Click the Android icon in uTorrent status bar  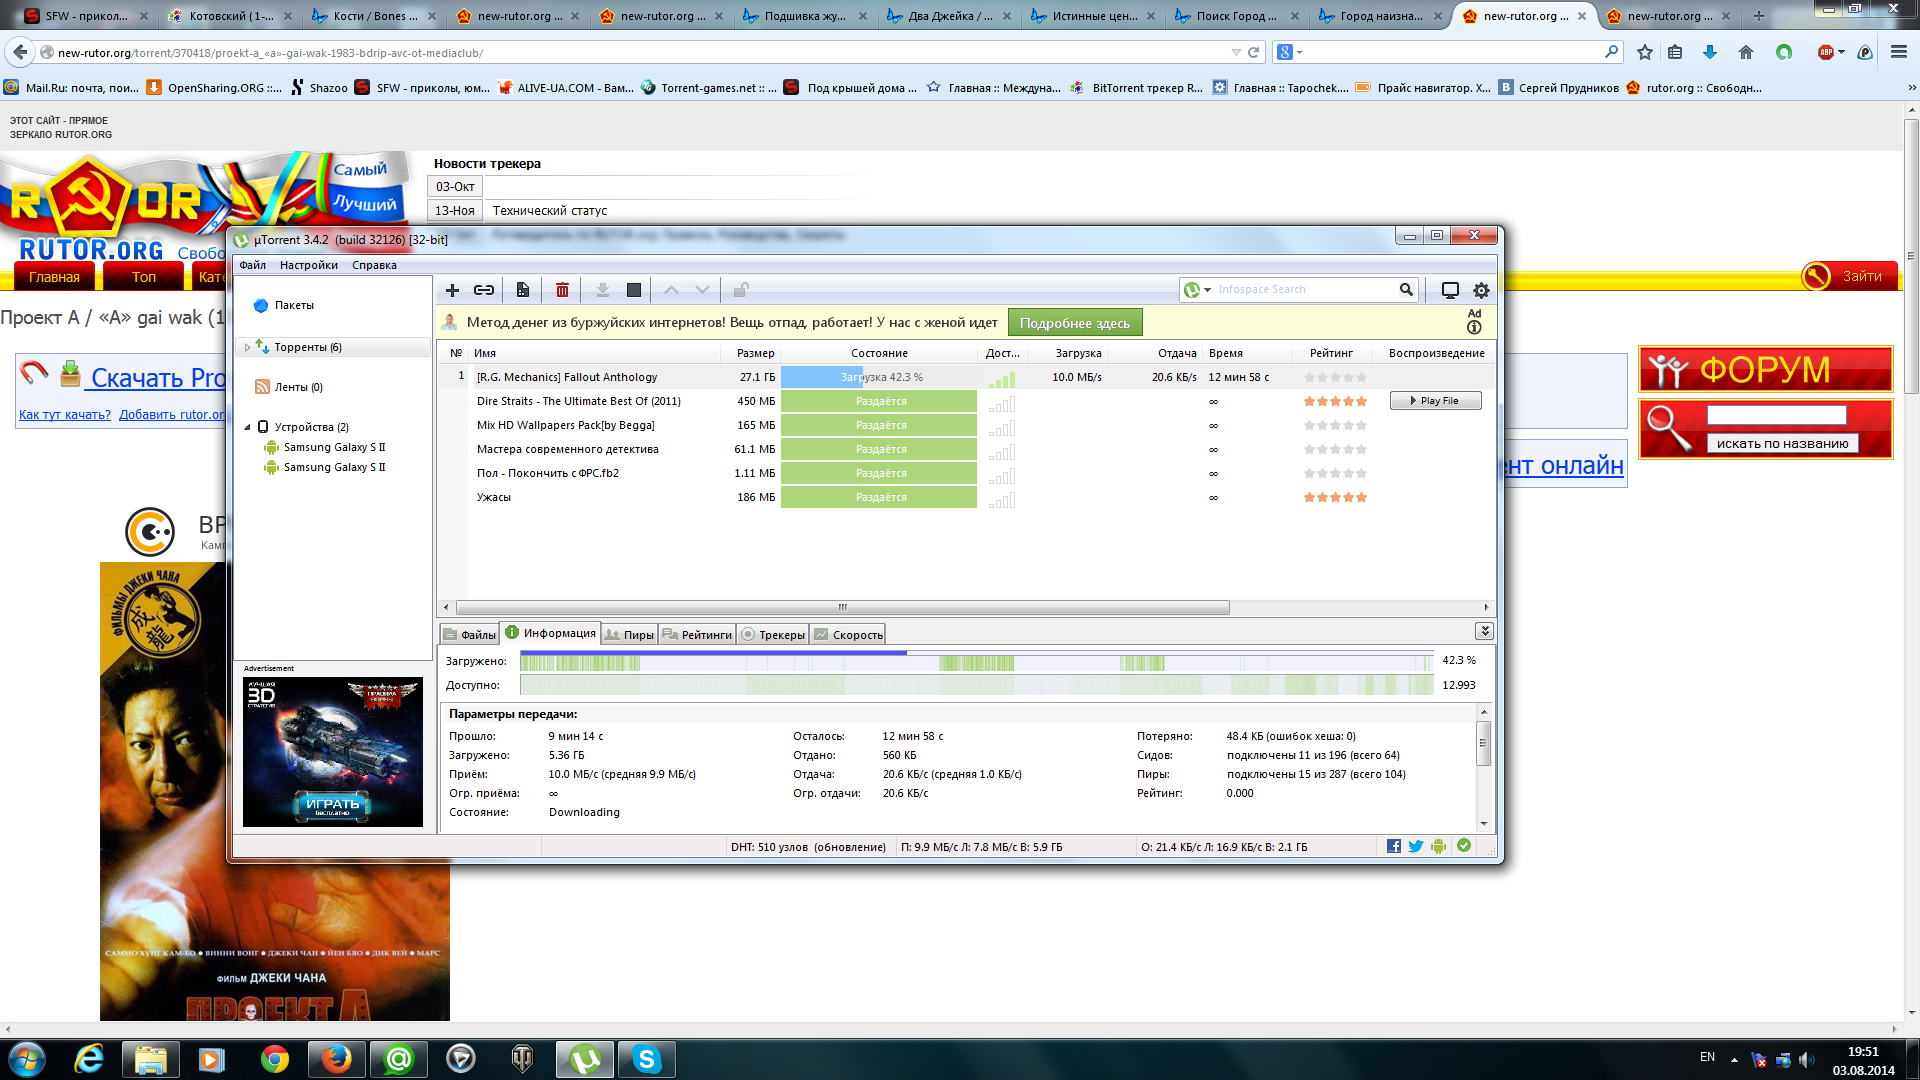coord(1438,846)
